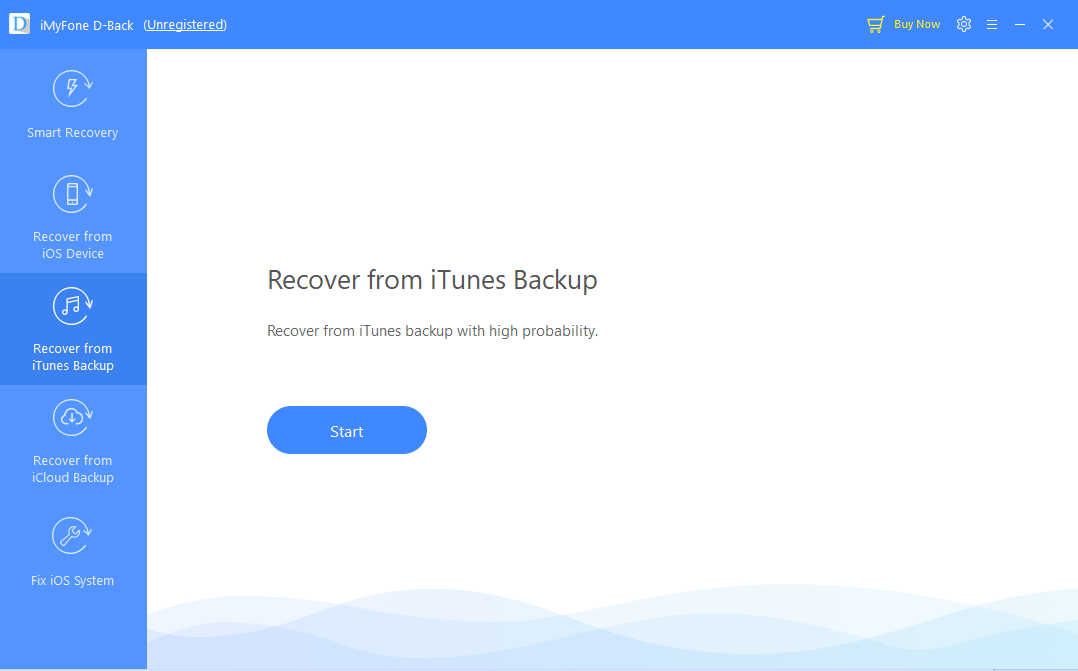
Task: Select the Smart Recovery label in sidebar
Action: pos(72,133)
